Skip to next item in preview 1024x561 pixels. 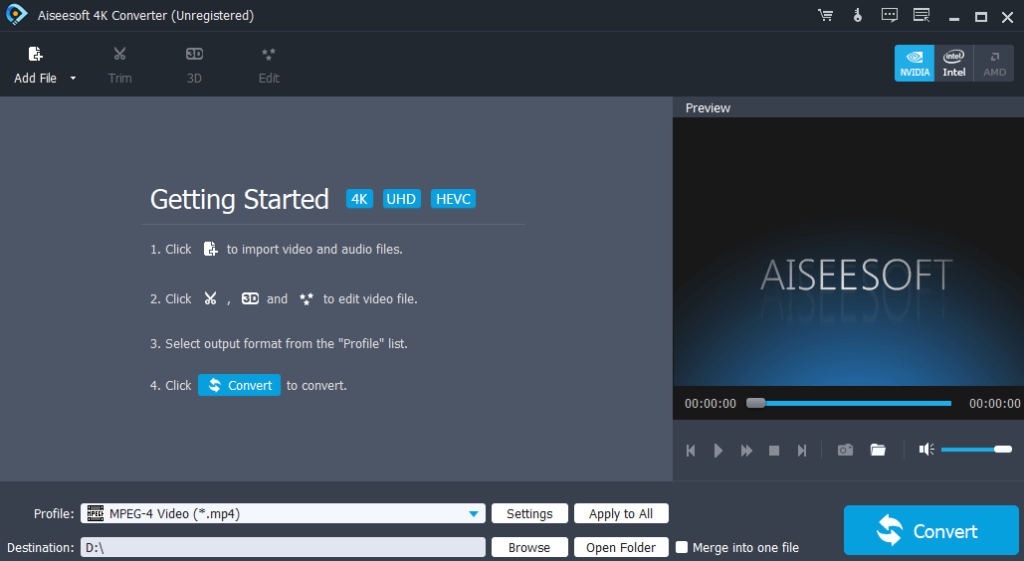pos(802,451)
